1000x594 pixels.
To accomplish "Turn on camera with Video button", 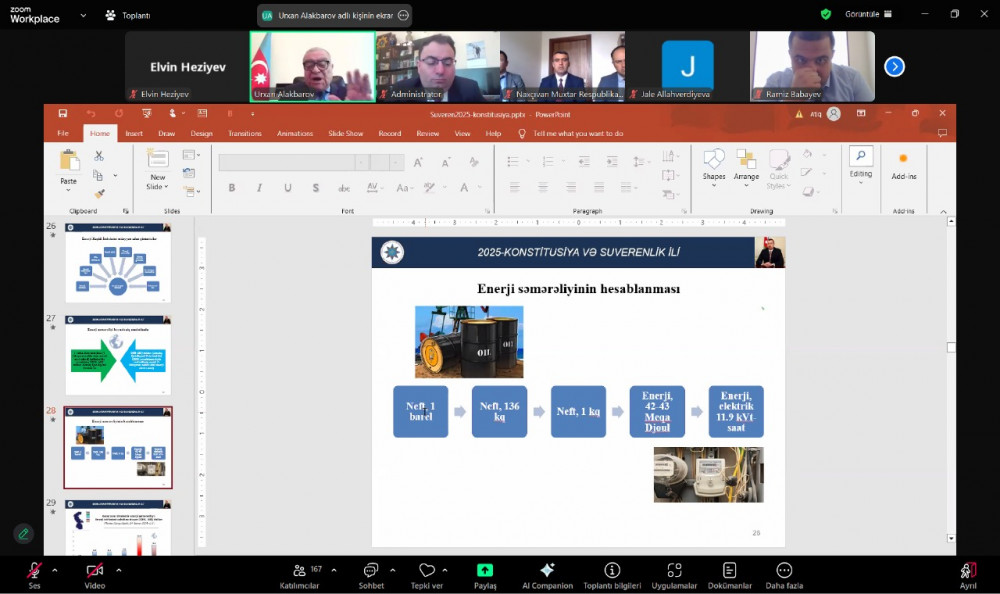I will 94,571.
